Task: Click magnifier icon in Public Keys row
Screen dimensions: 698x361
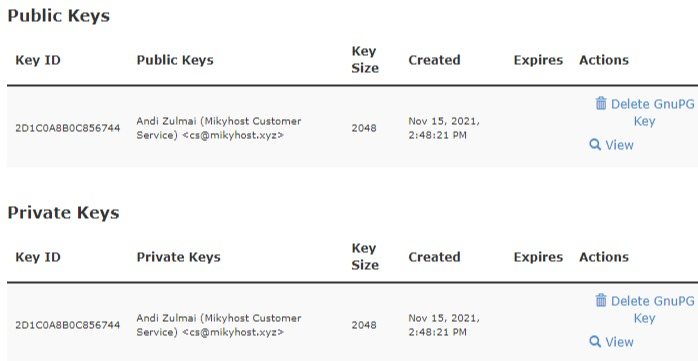Action: coord(595,145)
